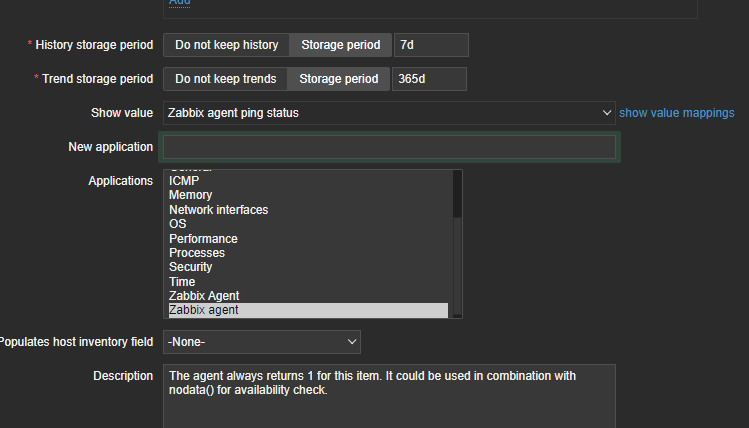Select OS in Applications list
749x428 pixels.
178,224
